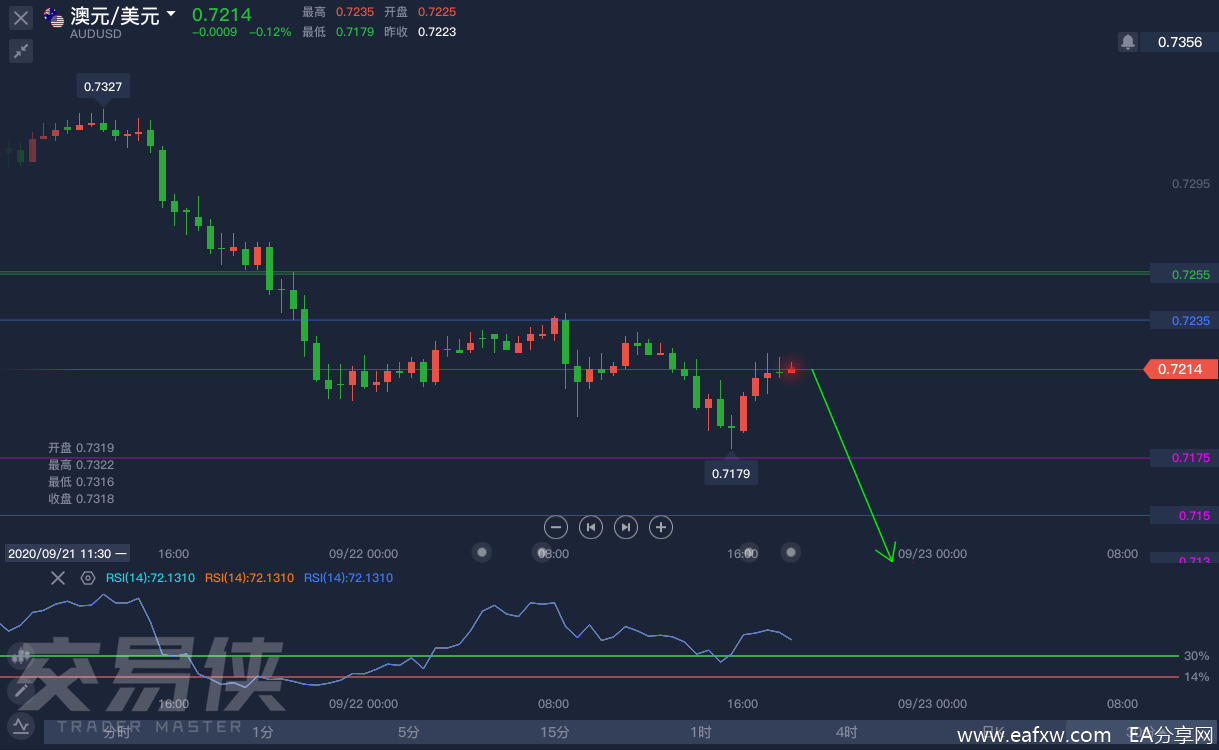Click the large green 0.7214 quote price
This screenshot has height=750, width=1219.
click(x=221, y=14)
